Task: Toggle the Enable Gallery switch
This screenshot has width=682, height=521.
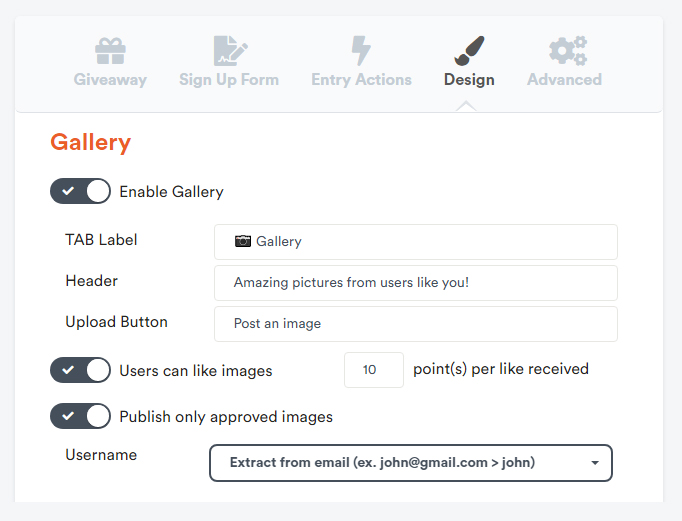Action: (x=80, y=191)
